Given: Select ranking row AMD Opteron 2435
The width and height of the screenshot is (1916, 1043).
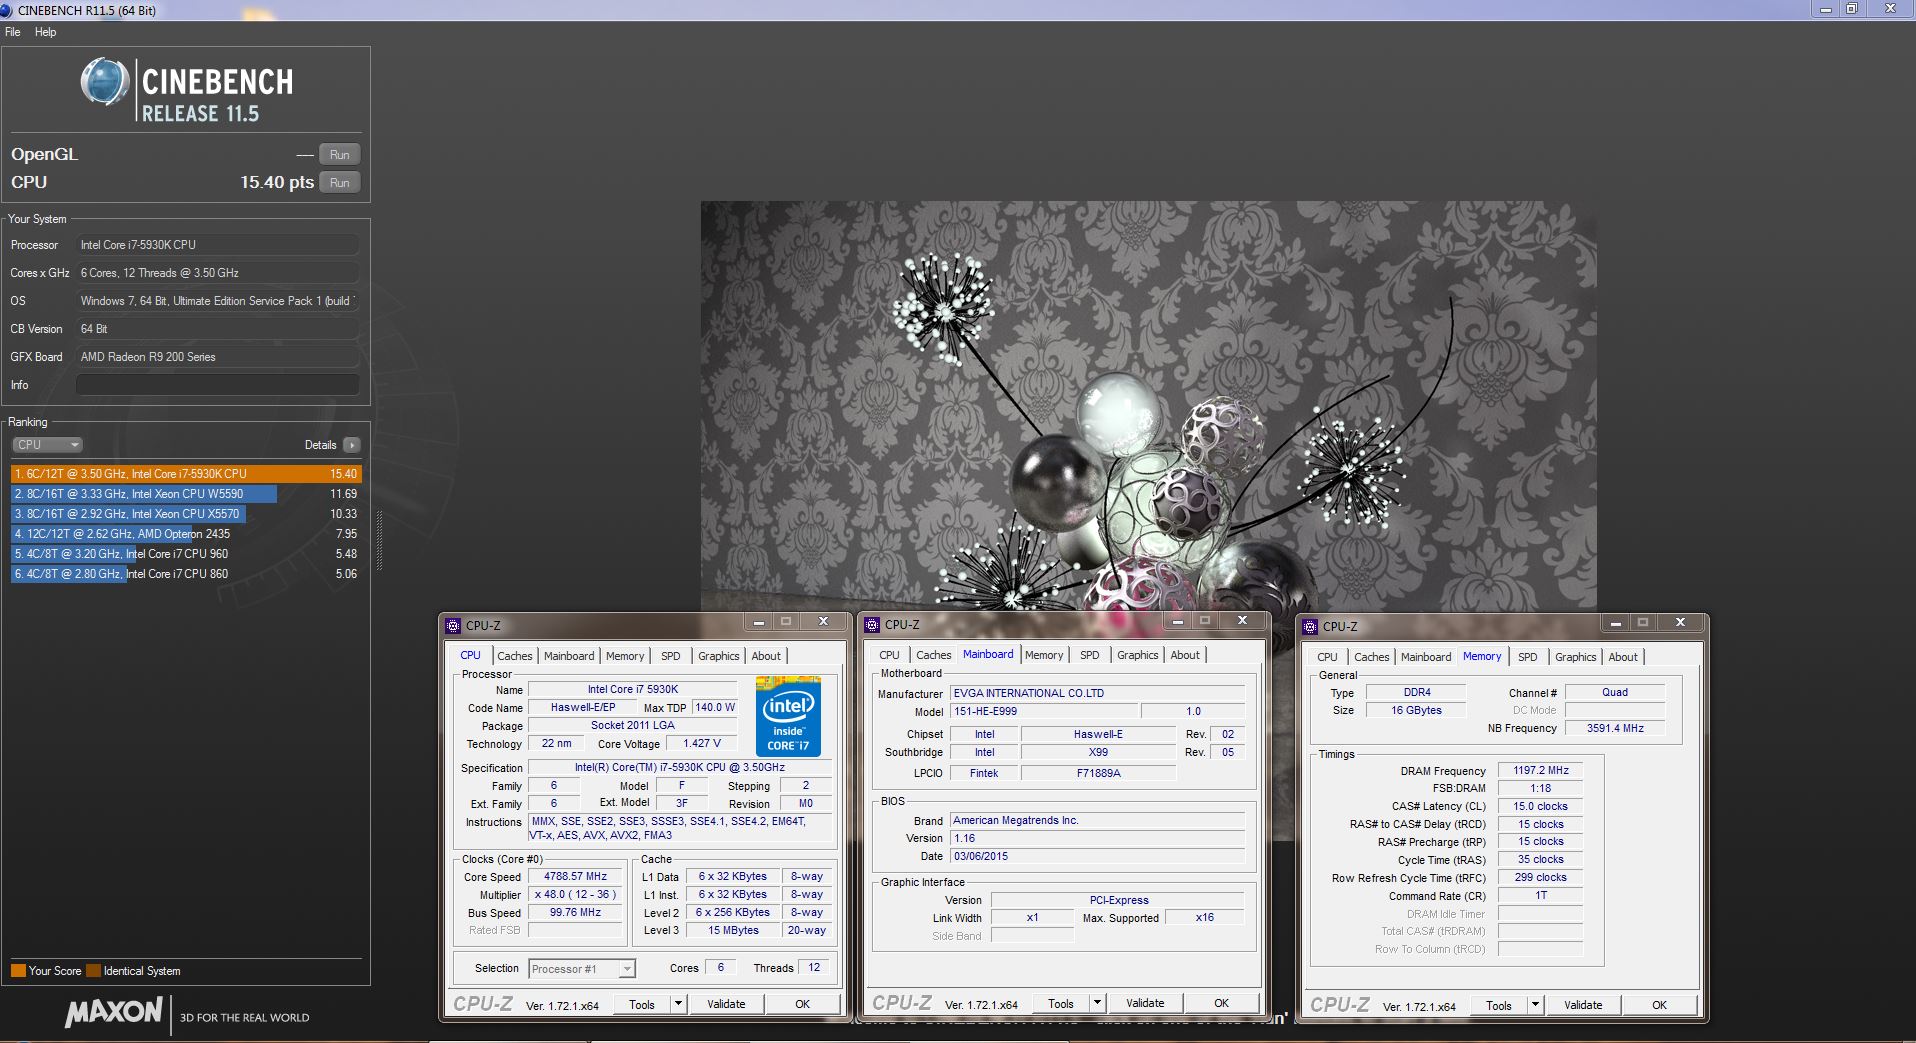Looking at the screenshot, I should [x=186, y=534].
